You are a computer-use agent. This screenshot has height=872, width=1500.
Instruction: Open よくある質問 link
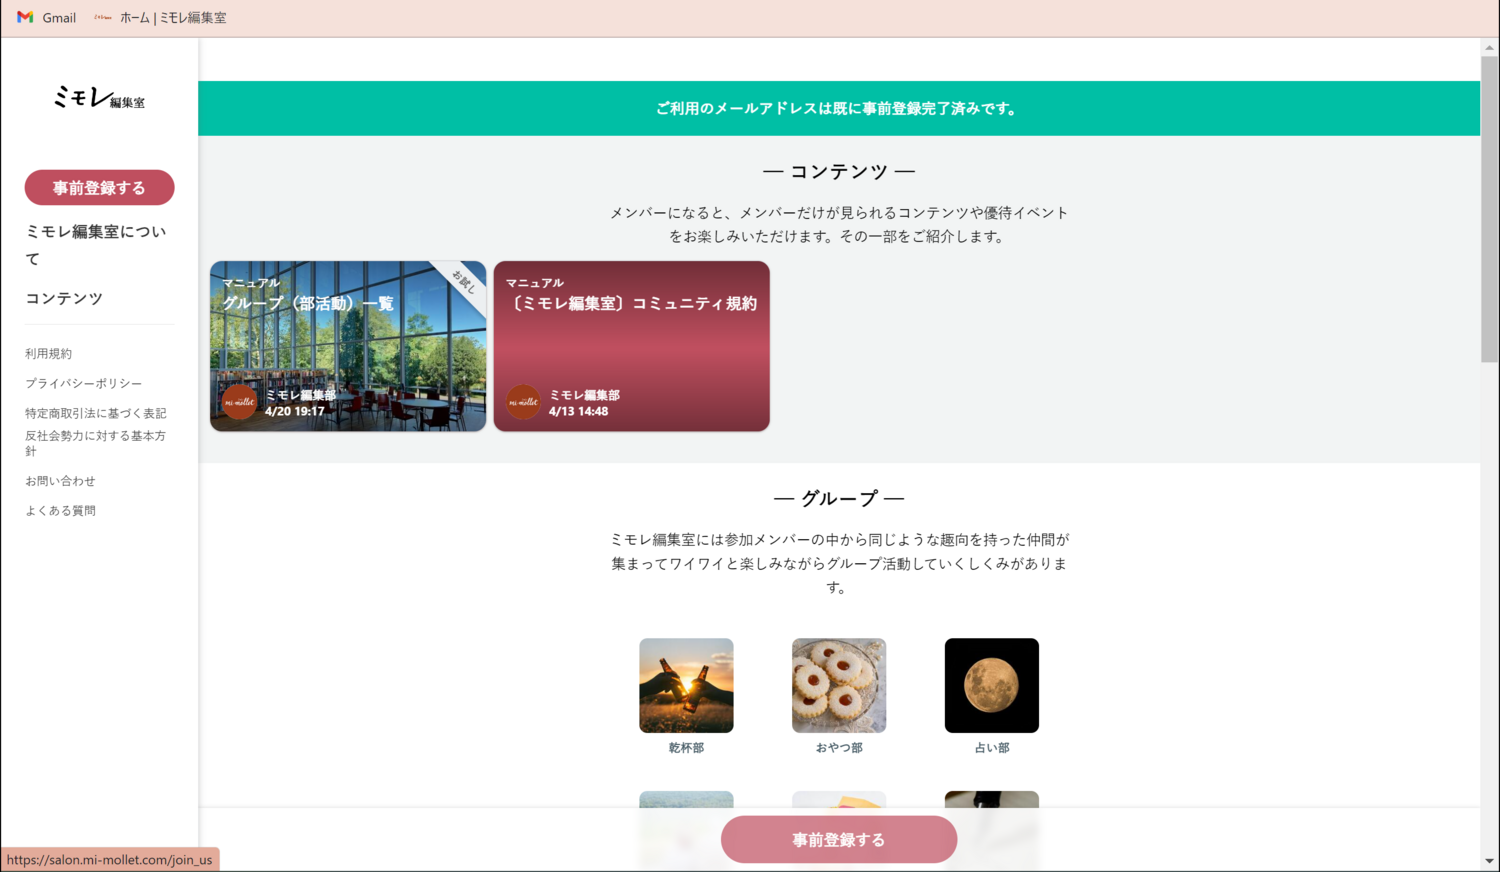tap(60, 511)
